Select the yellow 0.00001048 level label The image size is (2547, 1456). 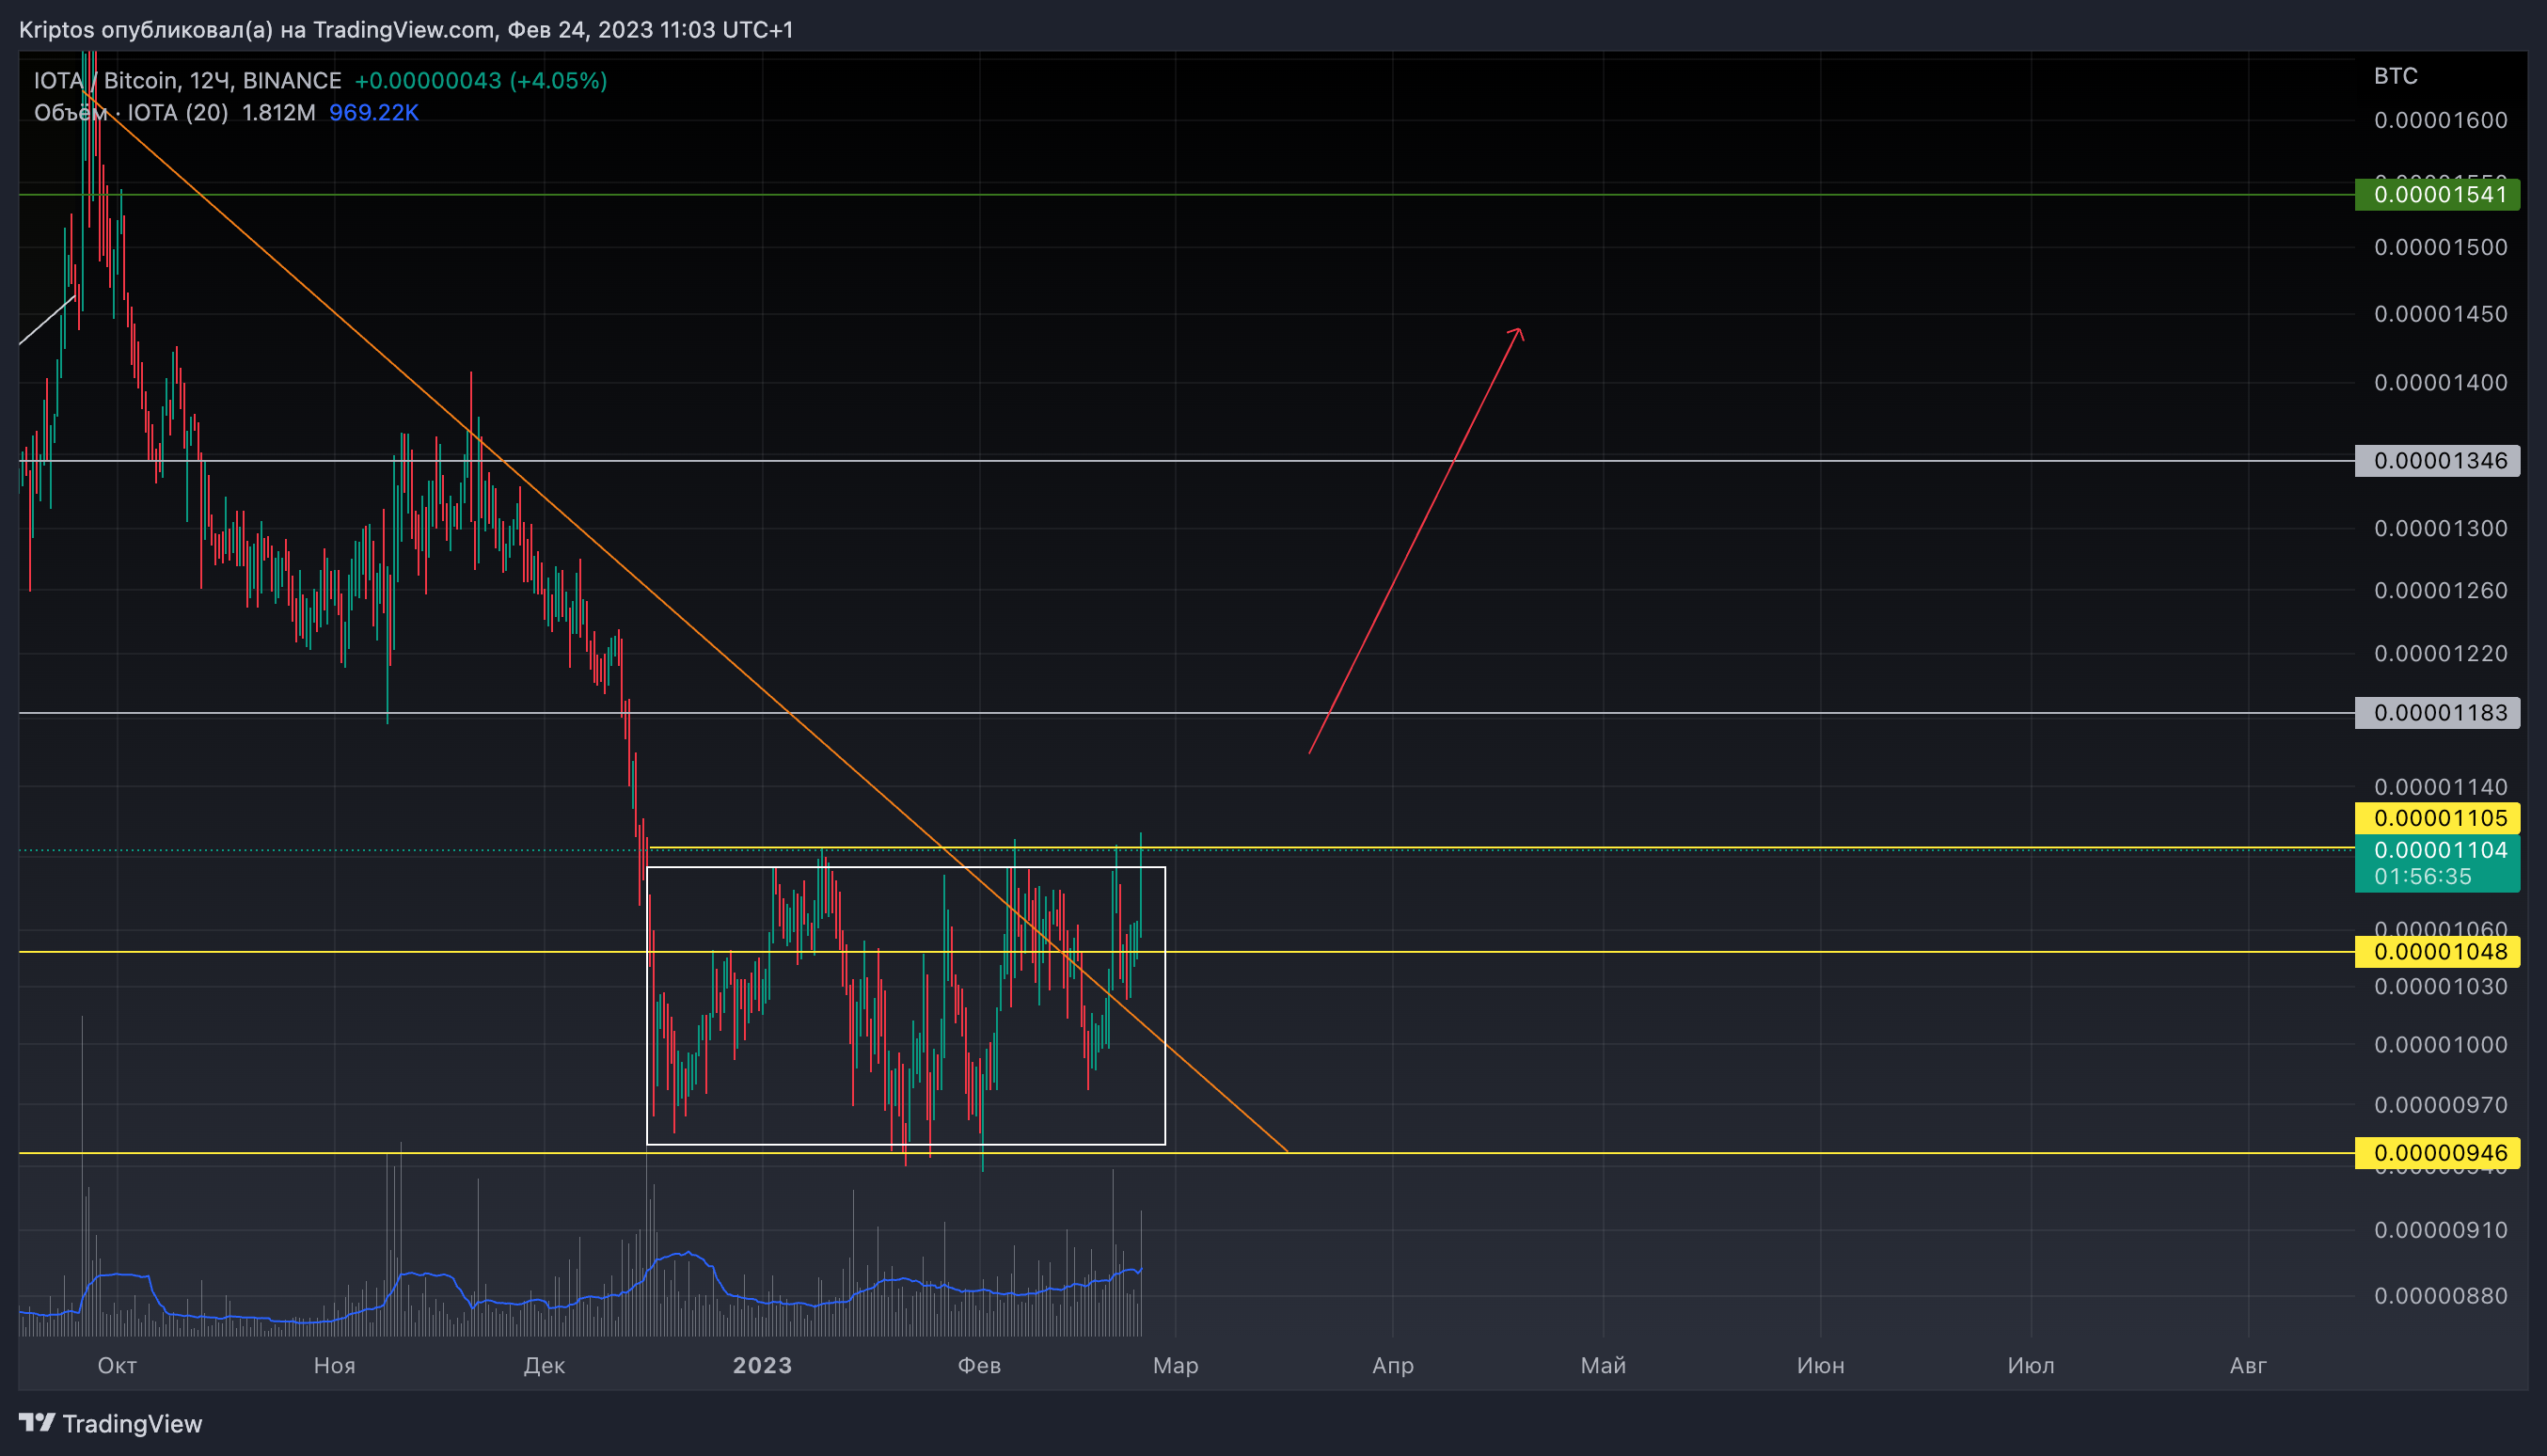point(2437,951)
